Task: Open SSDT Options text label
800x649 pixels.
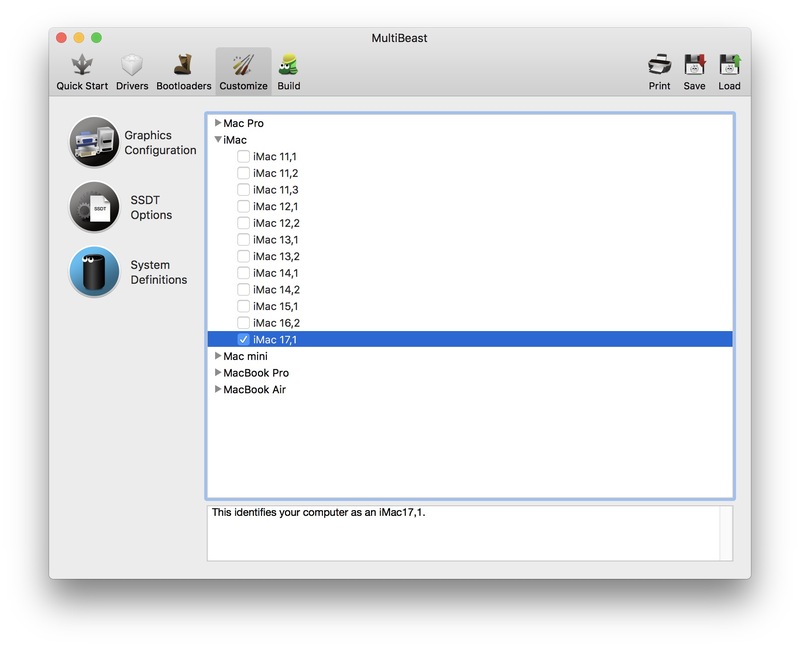Action: (151, 207)
